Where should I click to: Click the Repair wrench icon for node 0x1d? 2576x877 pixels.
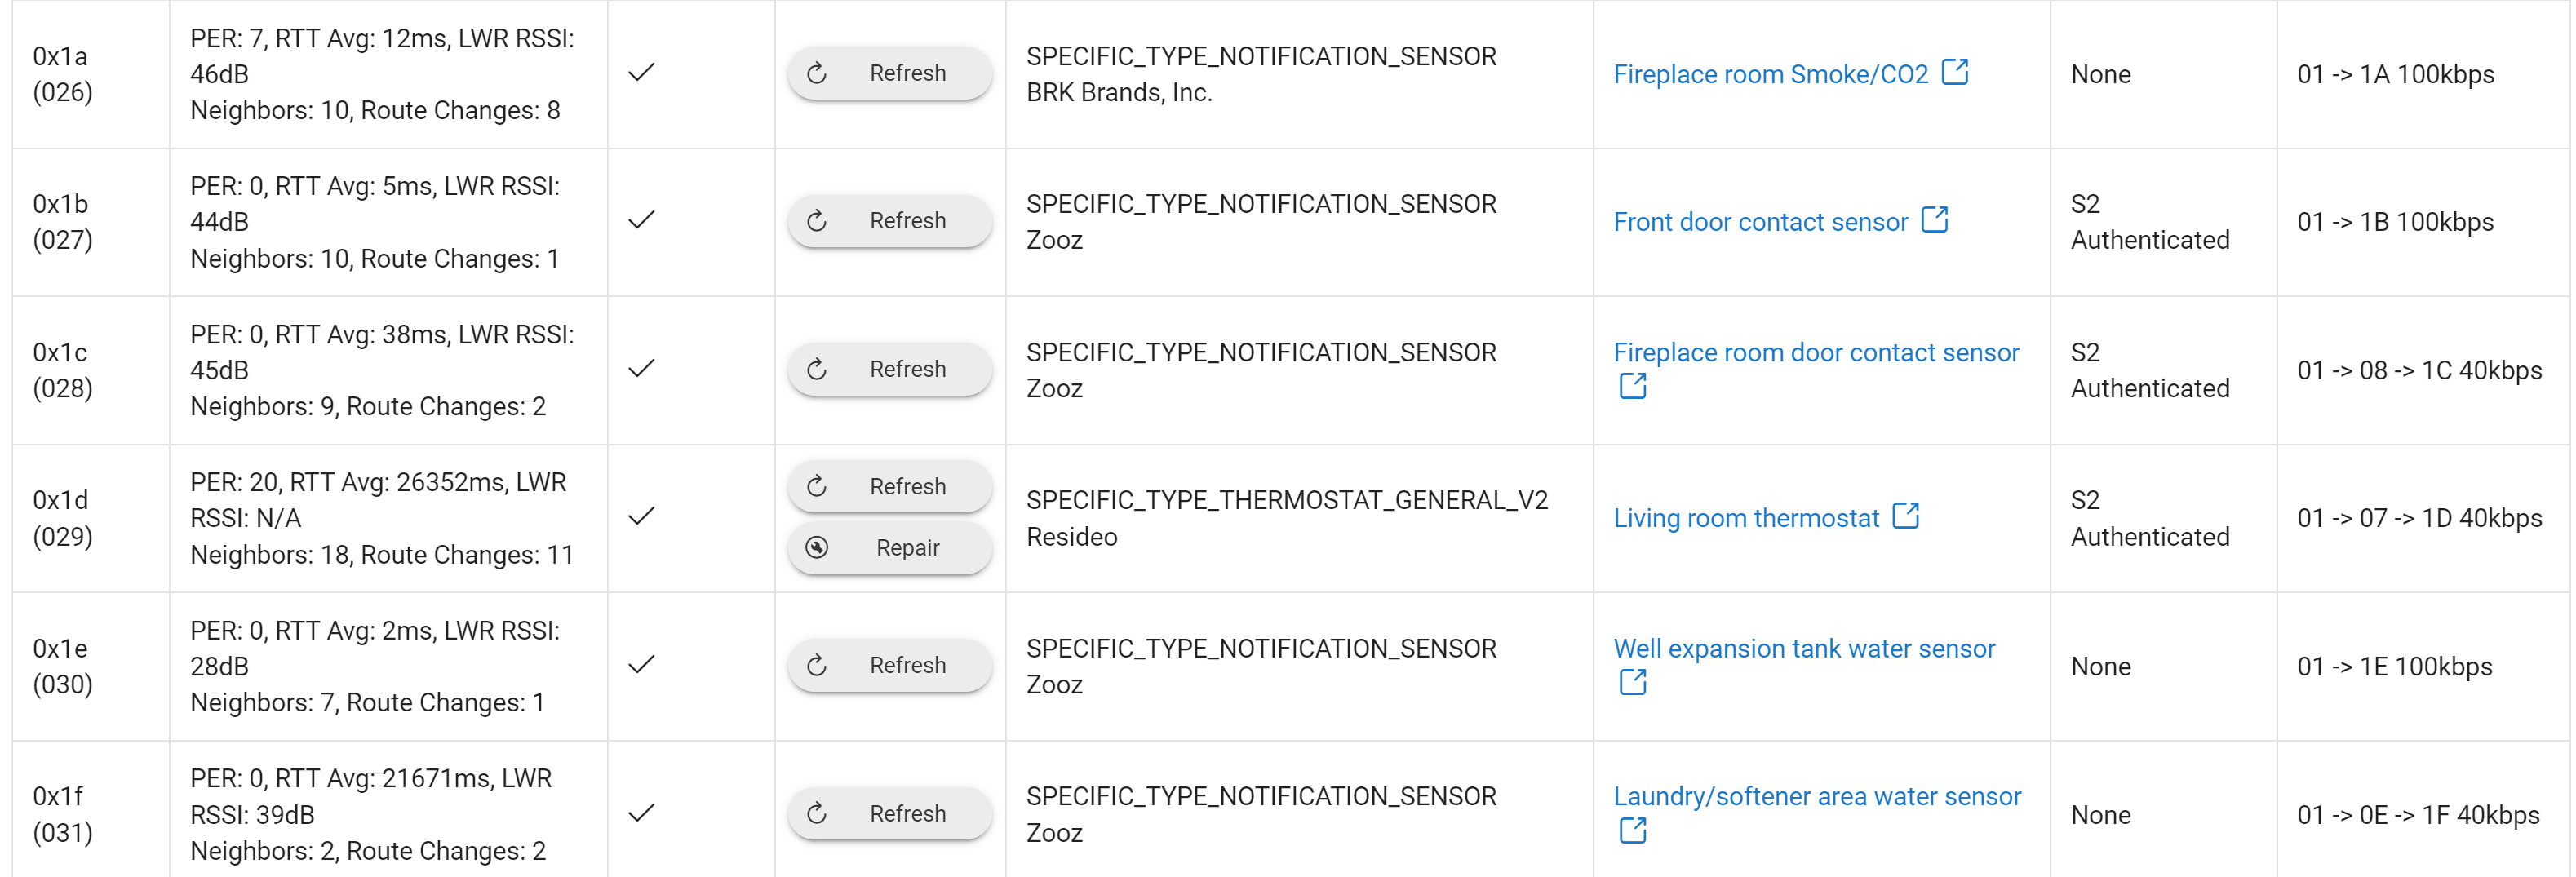pos(817,547)
